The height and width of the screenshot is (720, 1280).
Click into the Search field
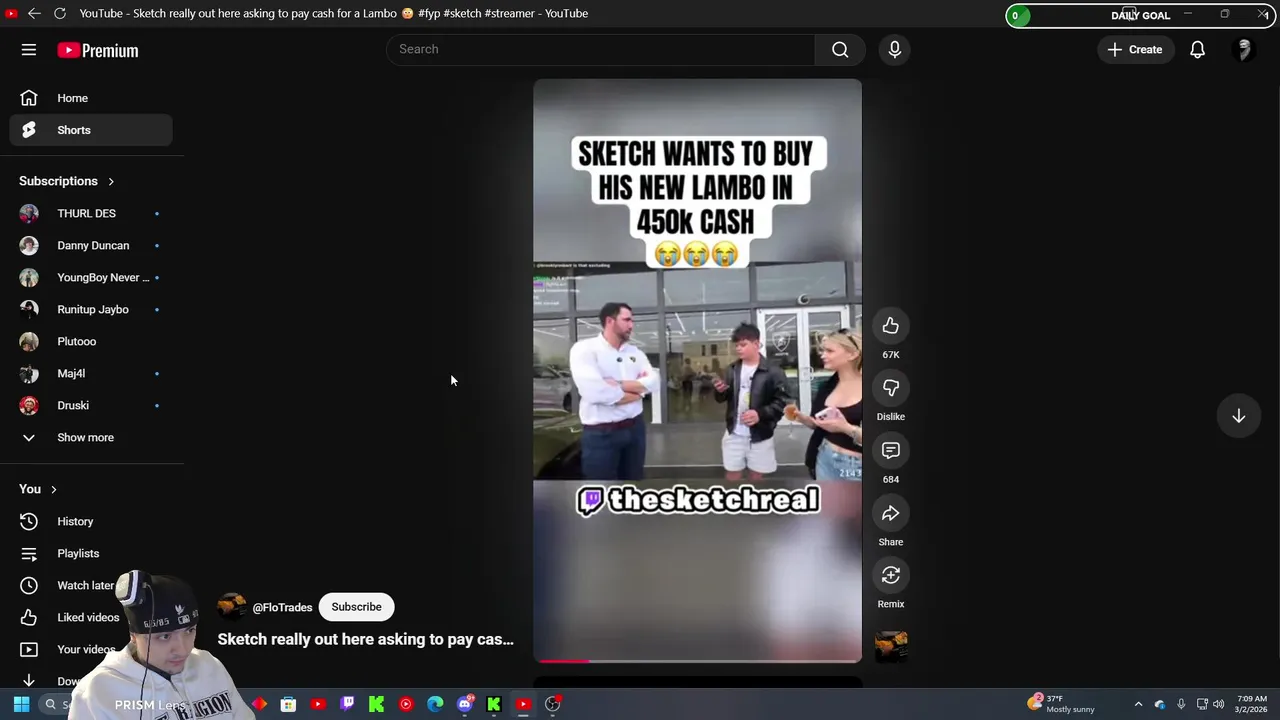click(601, 49)
